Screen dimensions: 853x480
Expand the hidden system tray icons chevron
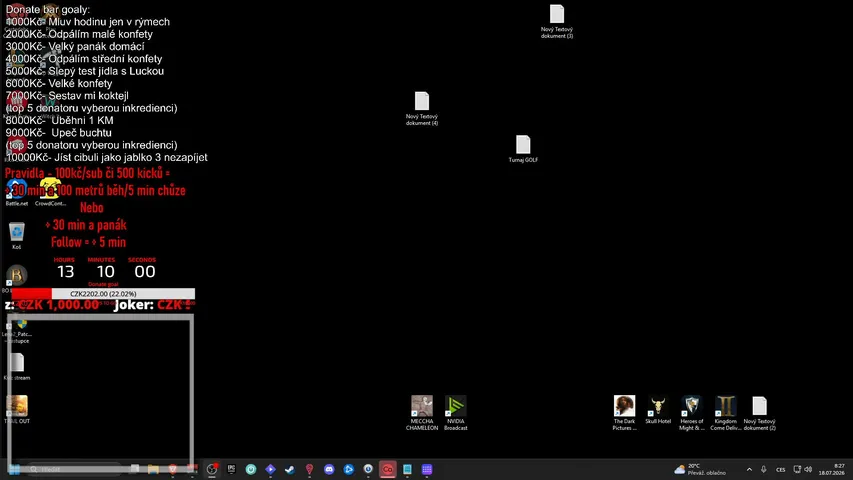click(x=749, y=469)
